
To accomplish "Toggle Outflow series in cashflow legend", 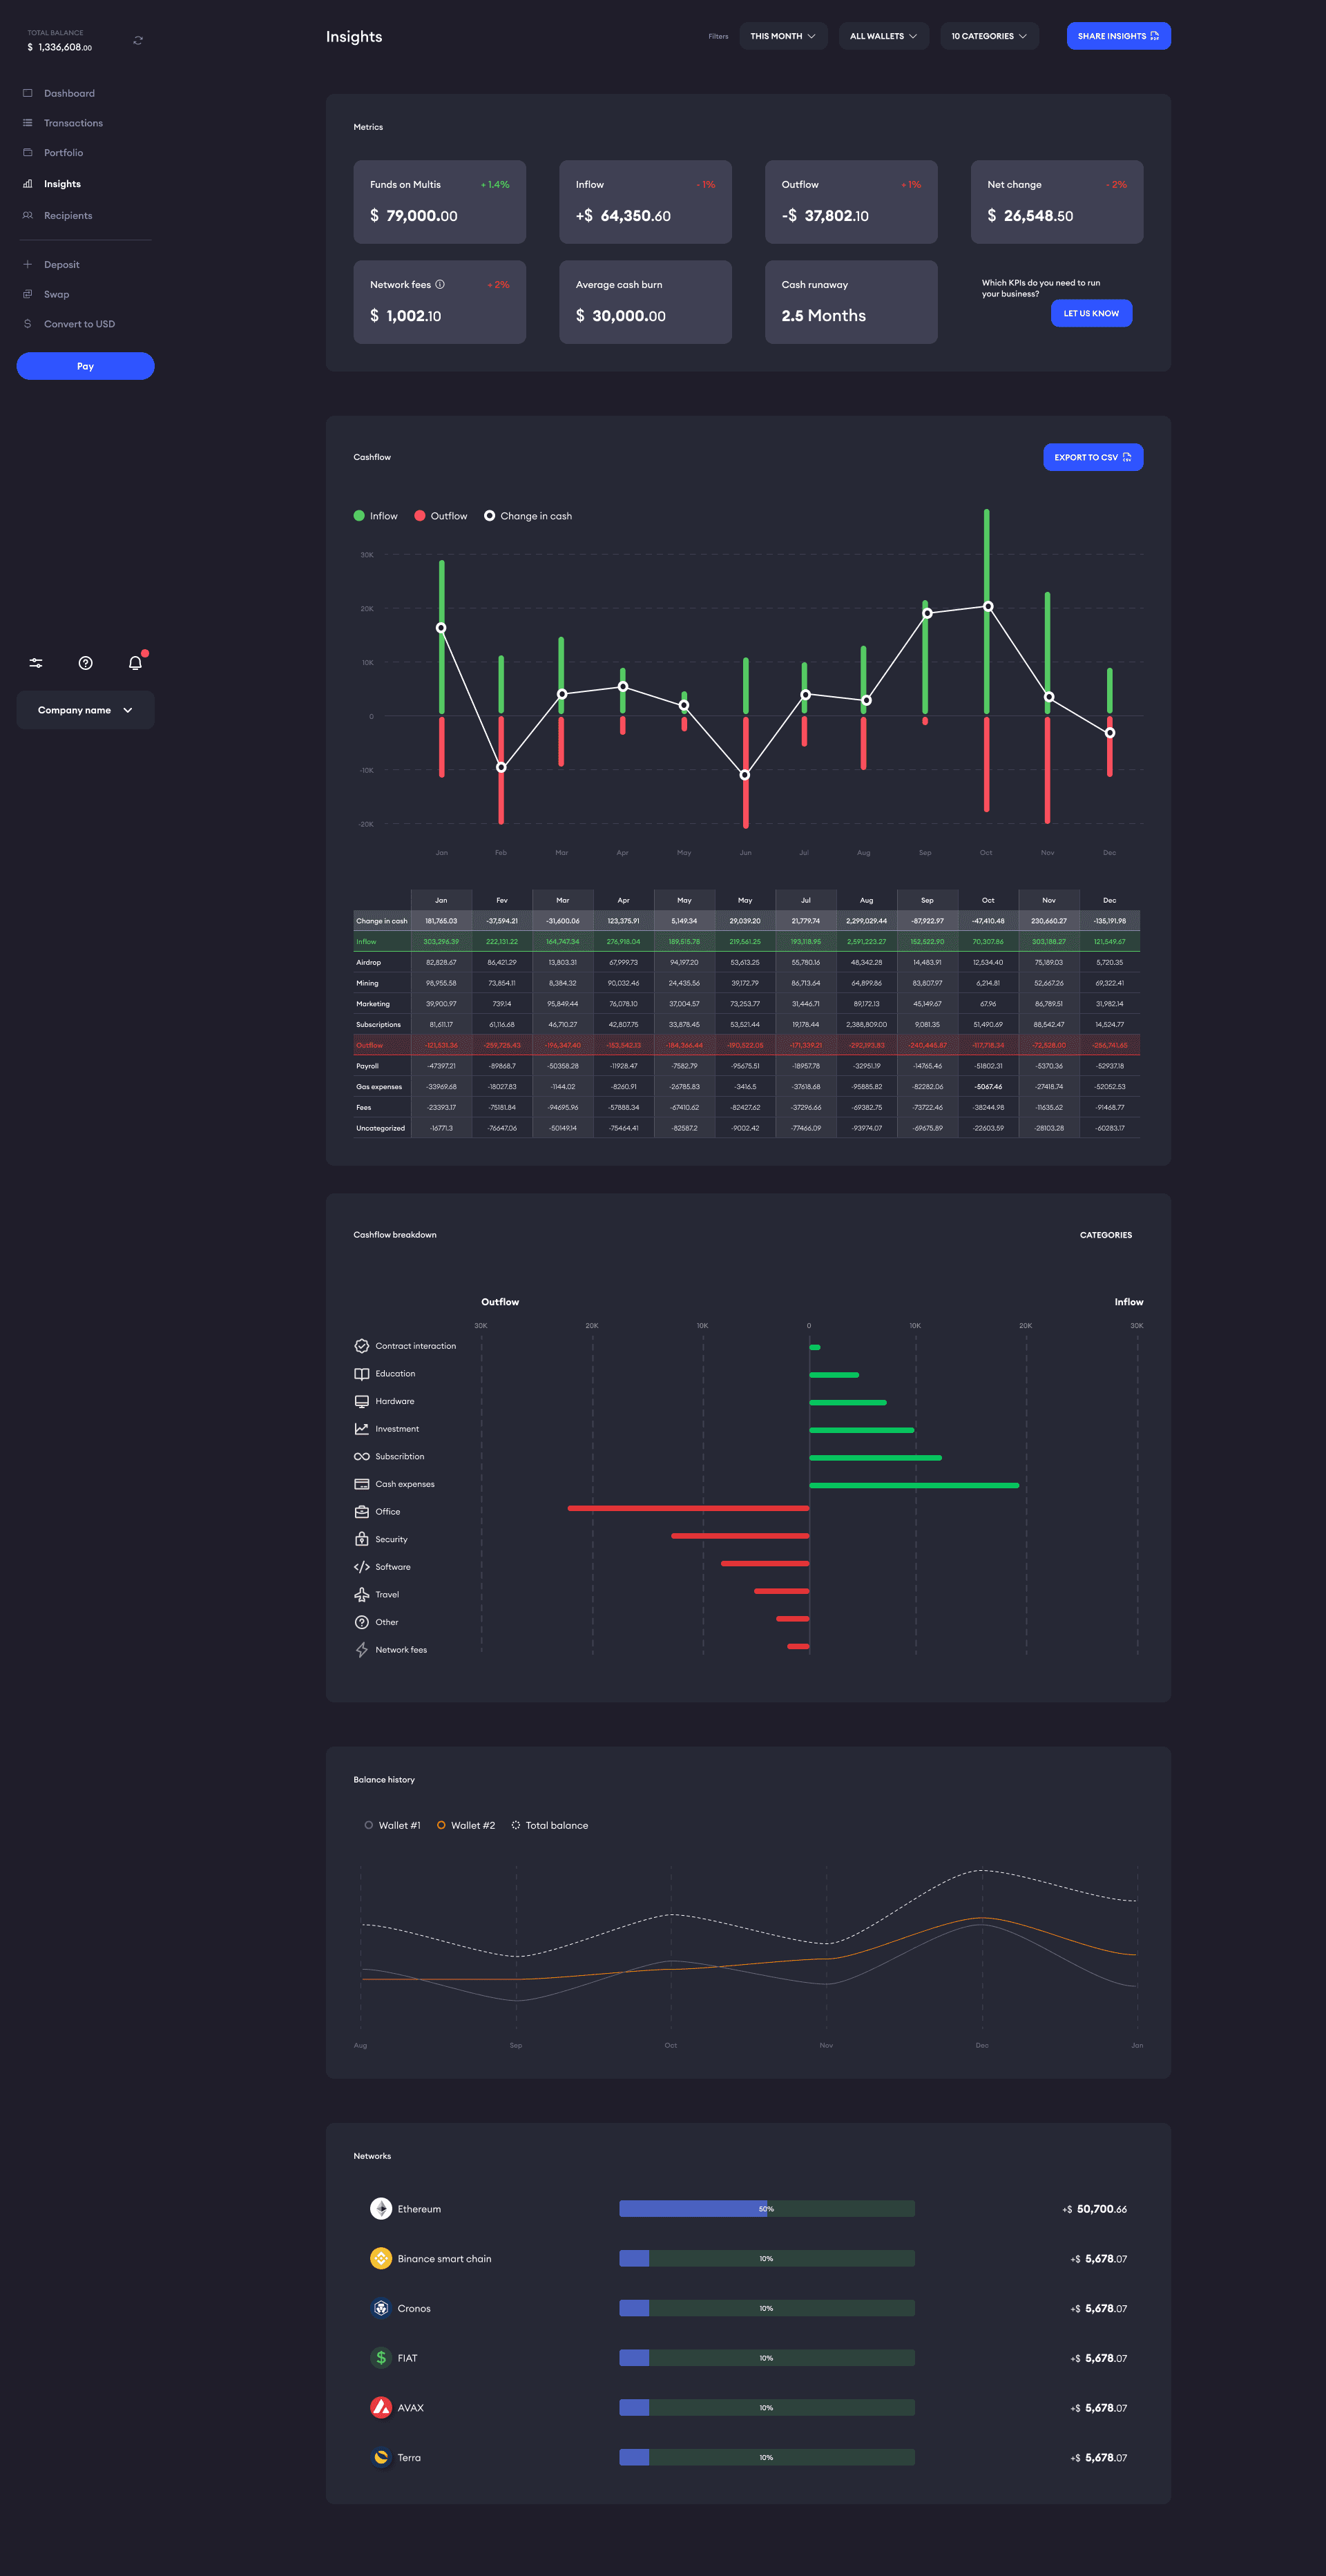I will [441, 516].
